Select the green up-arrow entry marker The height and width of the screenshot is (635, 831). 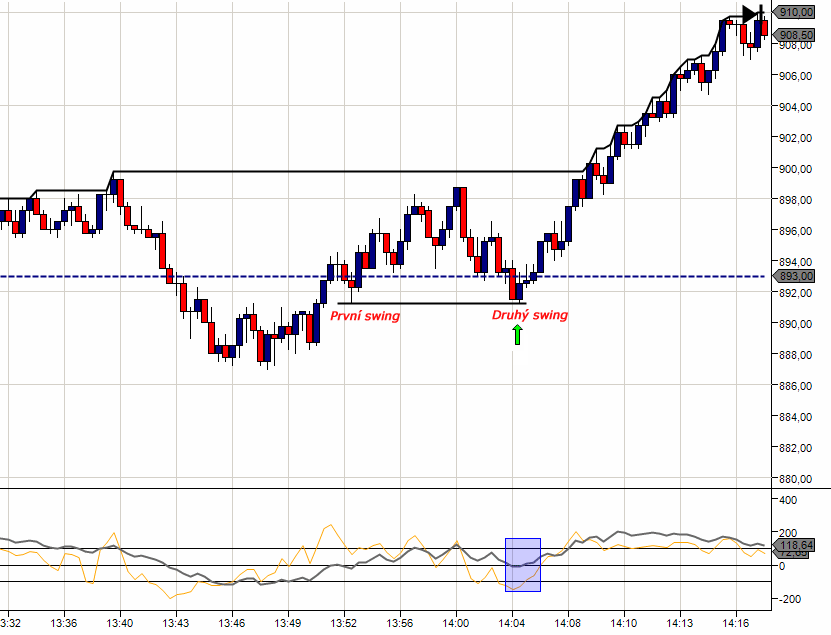517,335
